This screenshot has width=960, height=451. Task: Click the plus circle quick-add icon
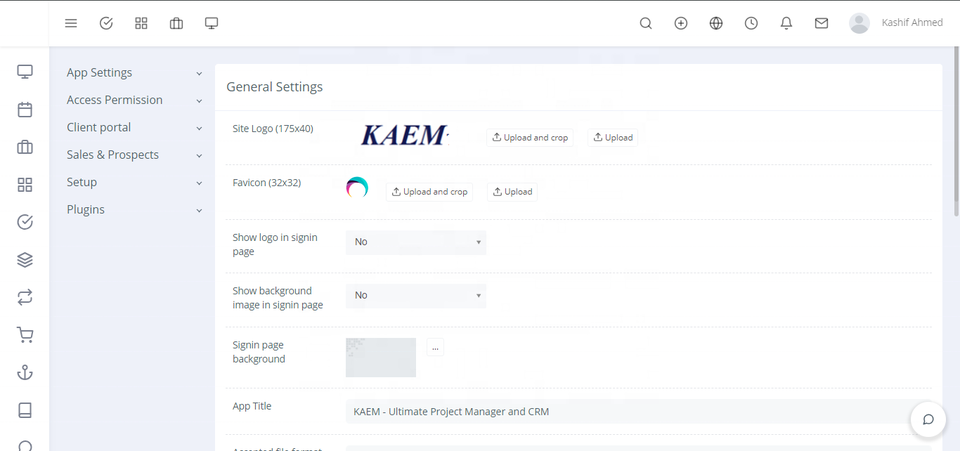coord(681,23)
